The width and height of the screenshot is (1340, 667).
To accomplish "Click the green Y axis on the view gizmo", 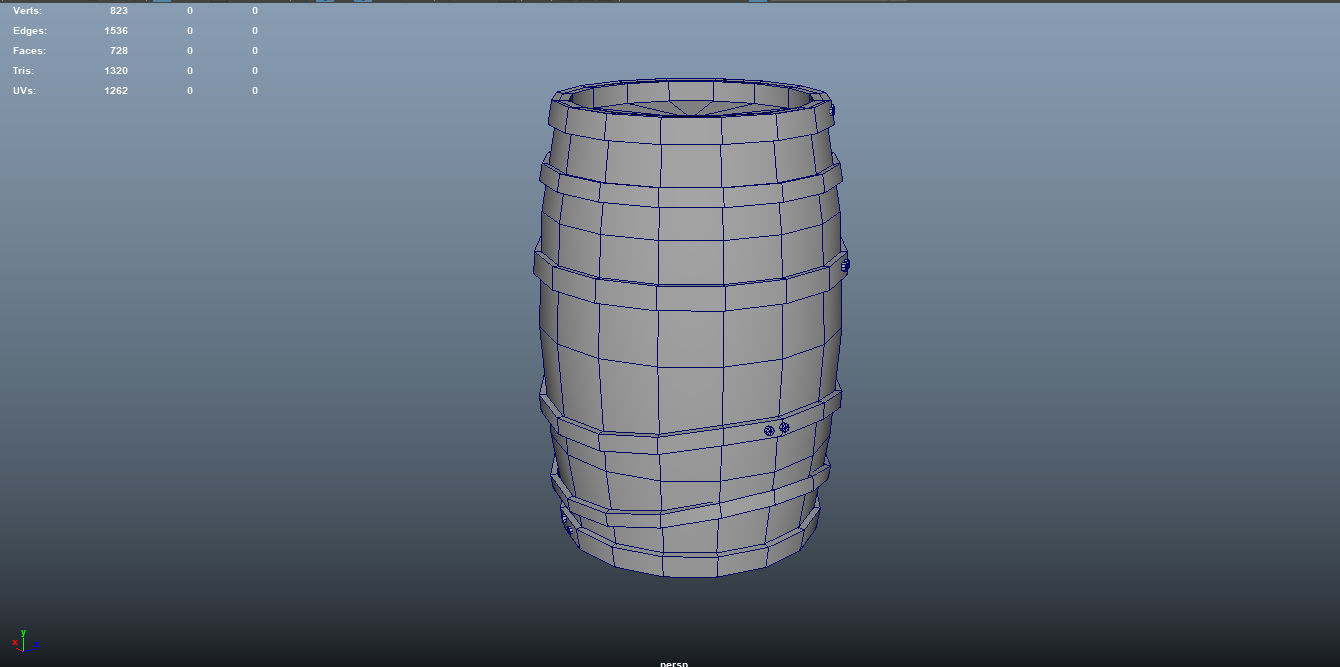I will [x=23, y=632].
